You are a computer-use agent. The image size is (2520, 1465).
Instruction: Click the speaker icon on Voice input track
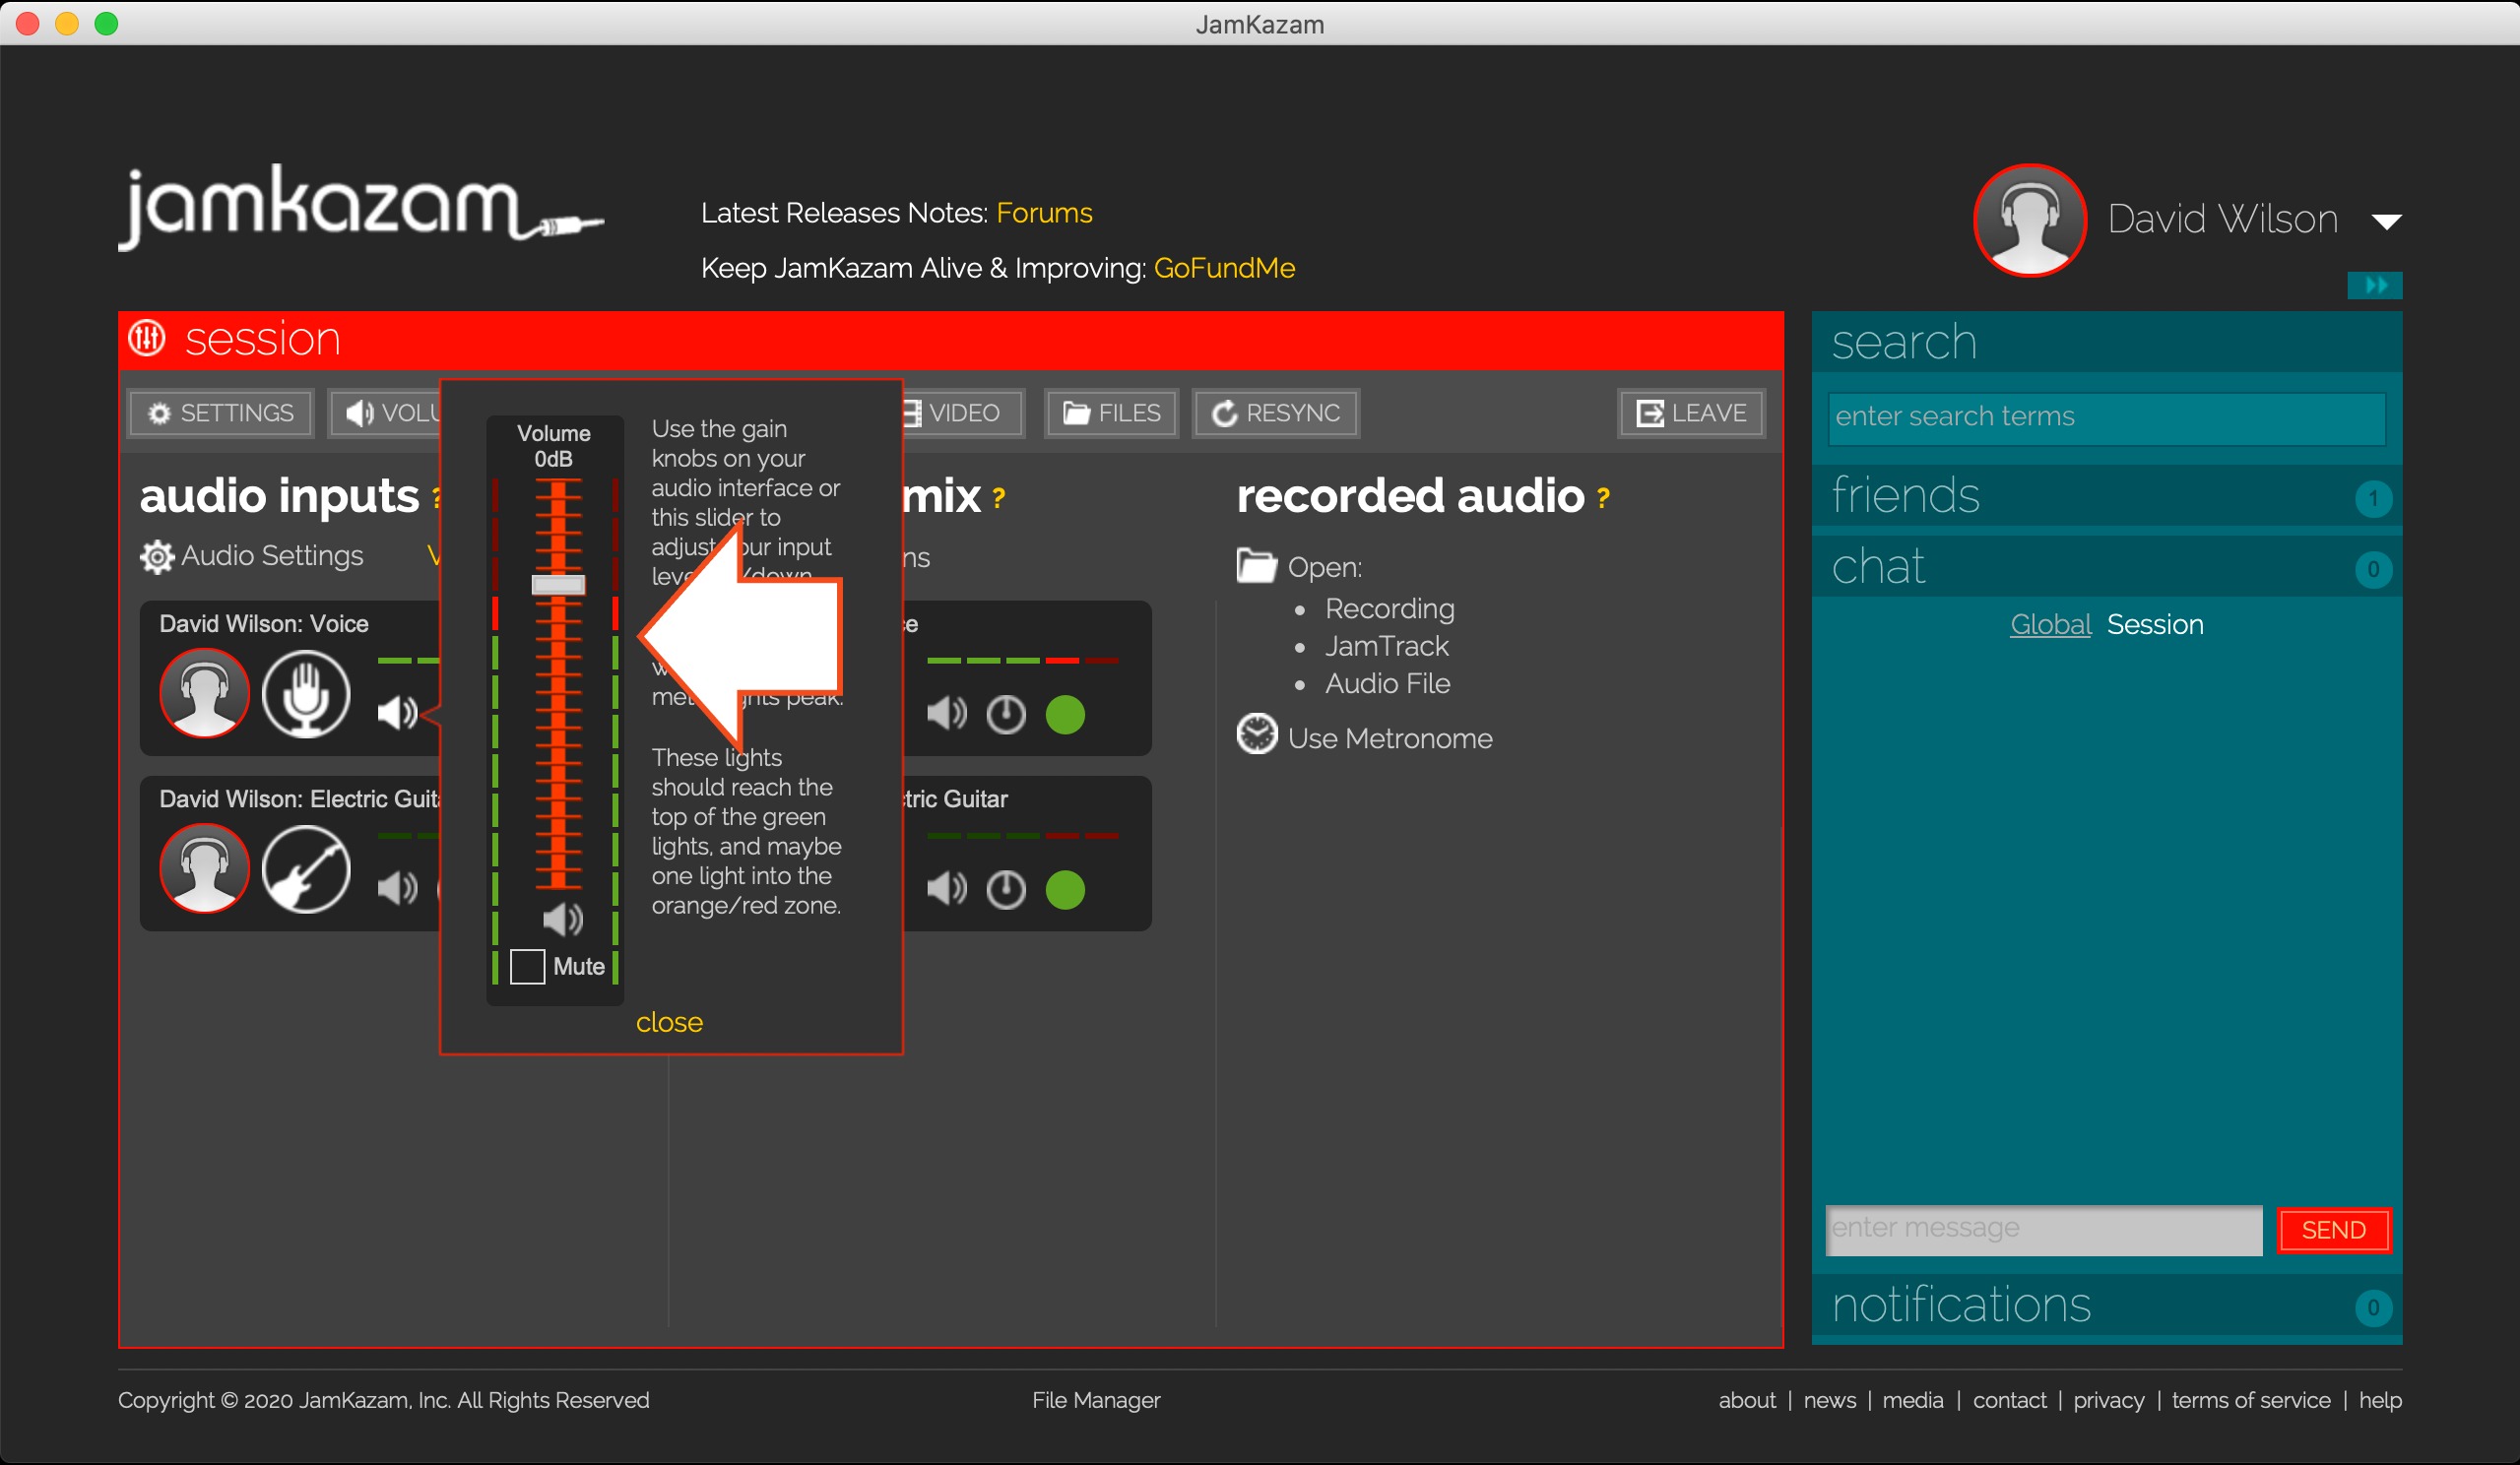397,713
